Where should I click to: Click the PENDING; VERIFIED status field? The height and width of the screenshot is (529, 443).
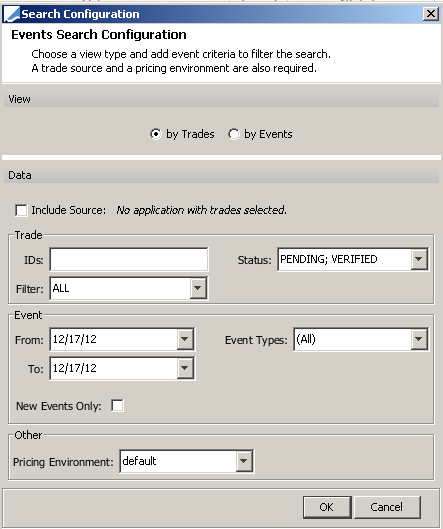tap(345, 259)
